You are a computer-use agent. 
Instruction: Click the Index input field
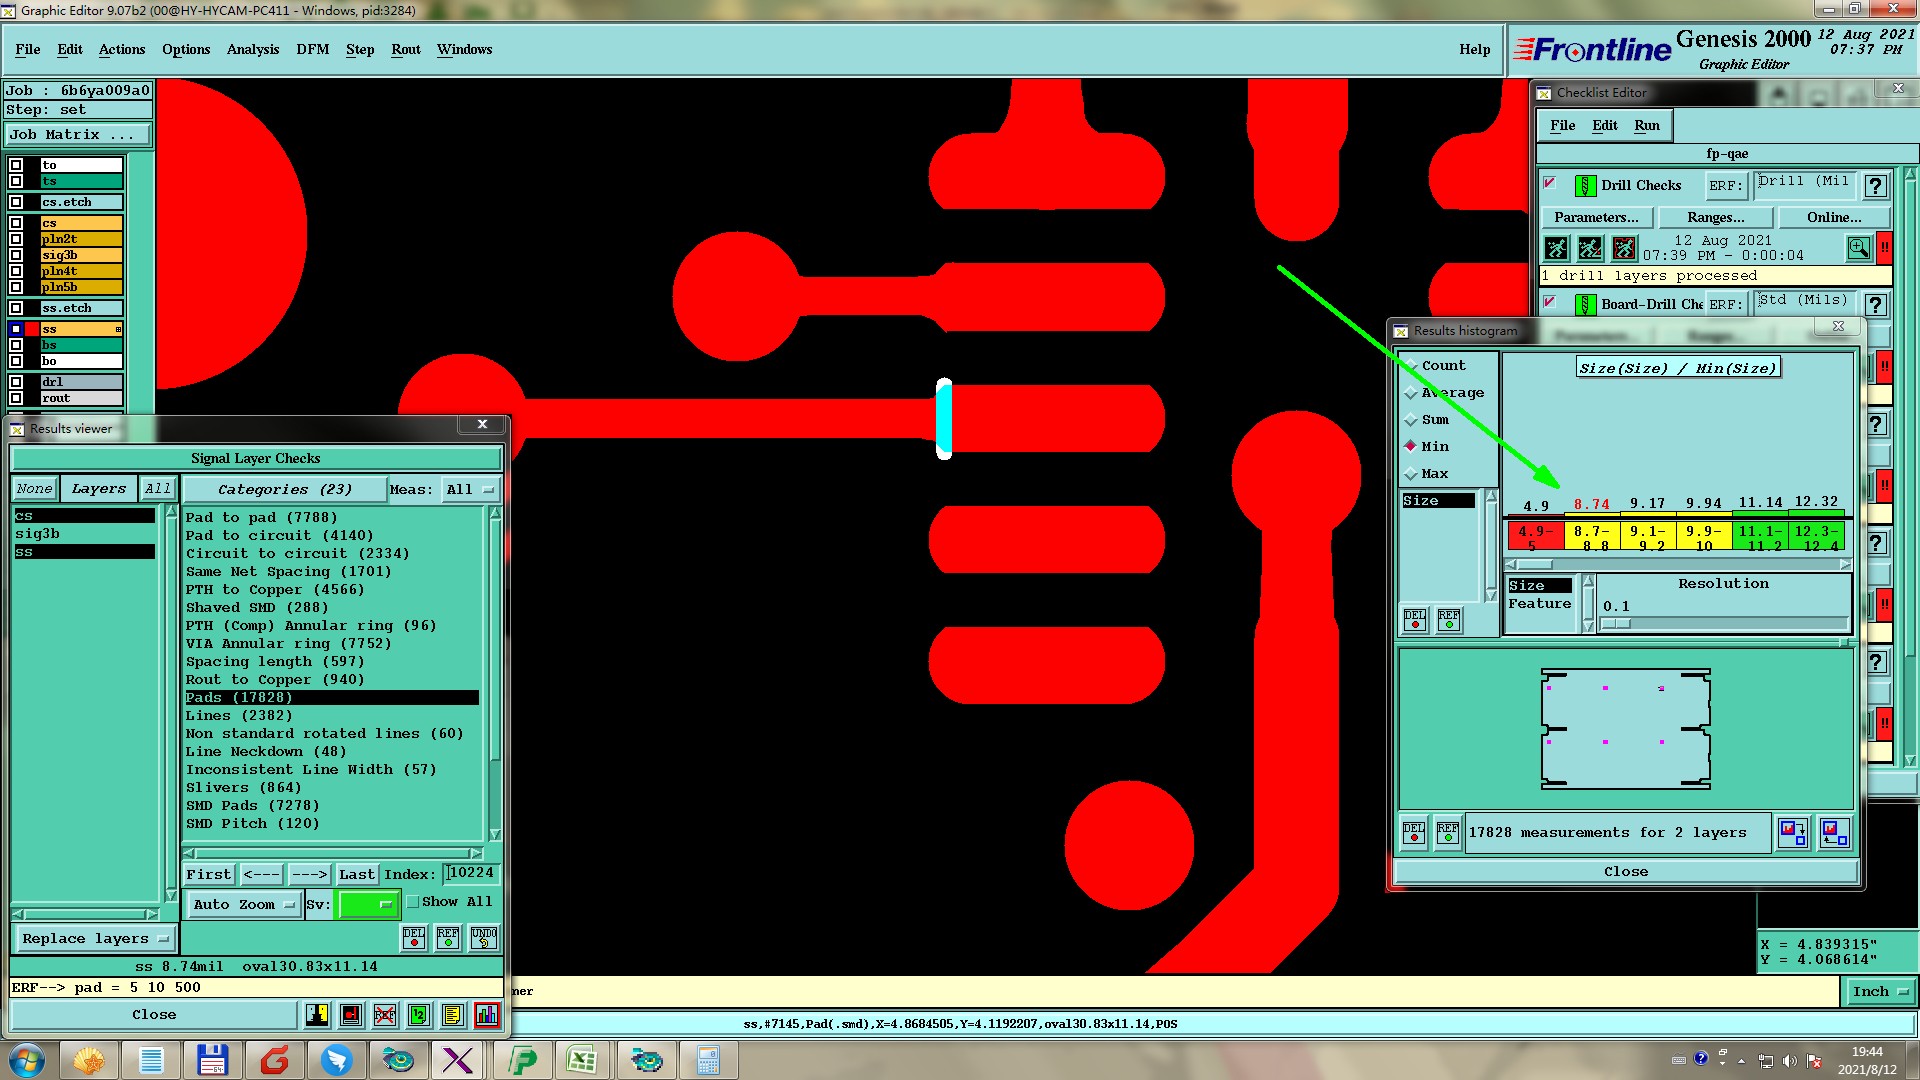(471, 874)
